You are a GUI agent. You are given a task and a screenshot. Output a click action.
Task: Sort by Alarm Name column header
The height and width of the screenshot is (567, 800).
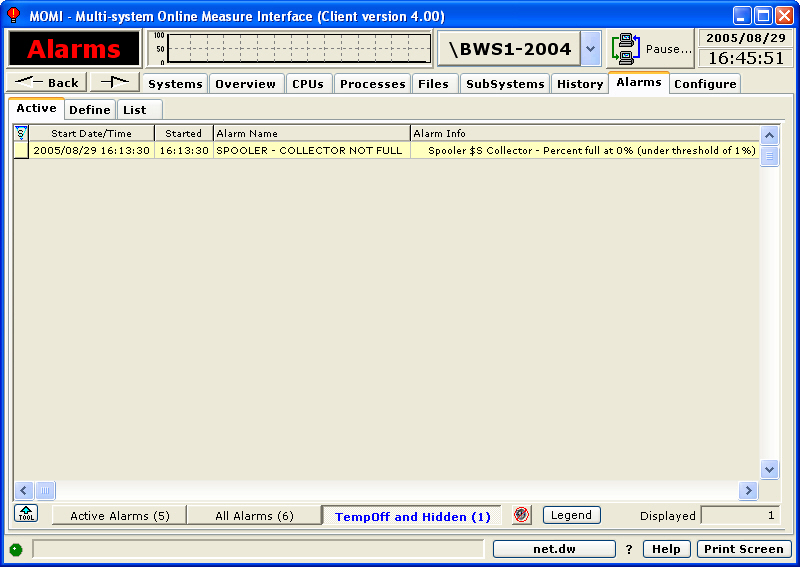point(311,133)
